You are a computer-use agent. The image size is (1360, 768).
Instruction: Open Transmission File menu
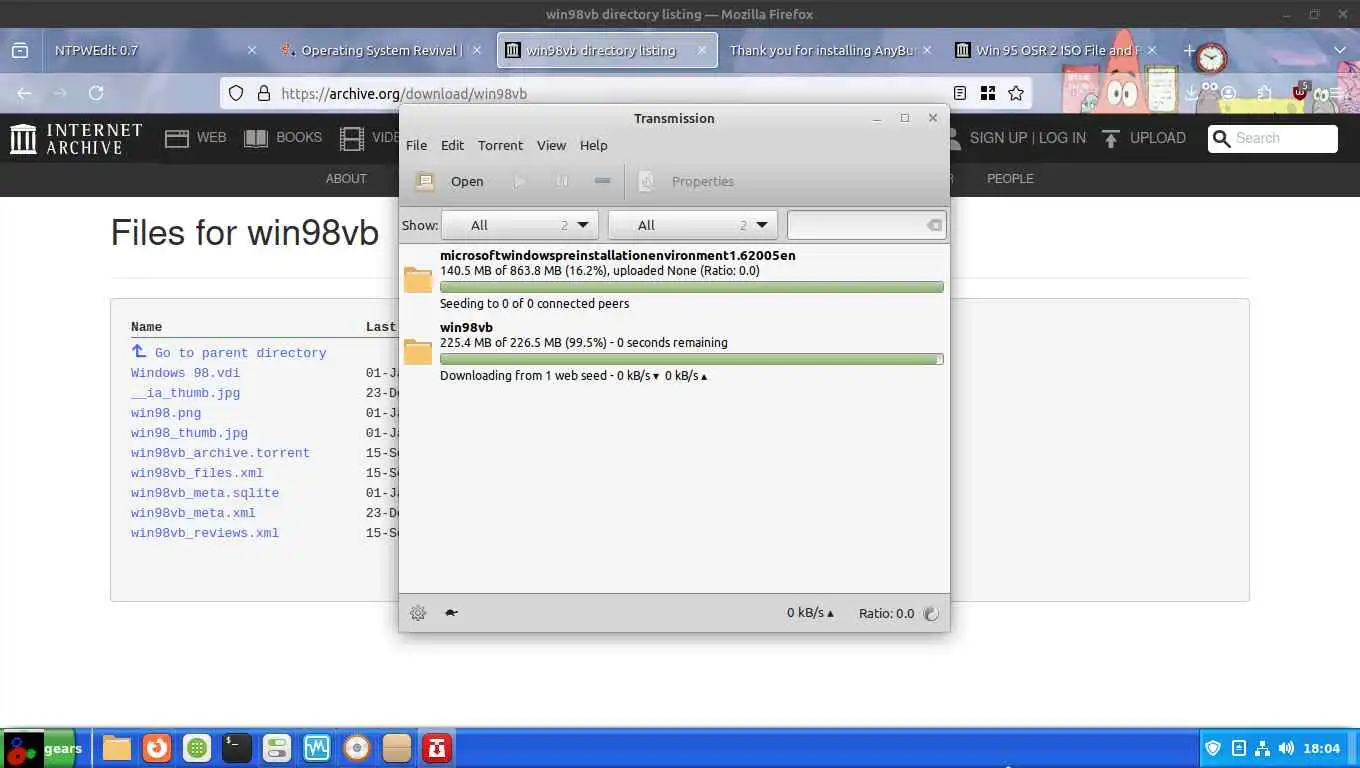pyautogui.click(x=416, y=145)
